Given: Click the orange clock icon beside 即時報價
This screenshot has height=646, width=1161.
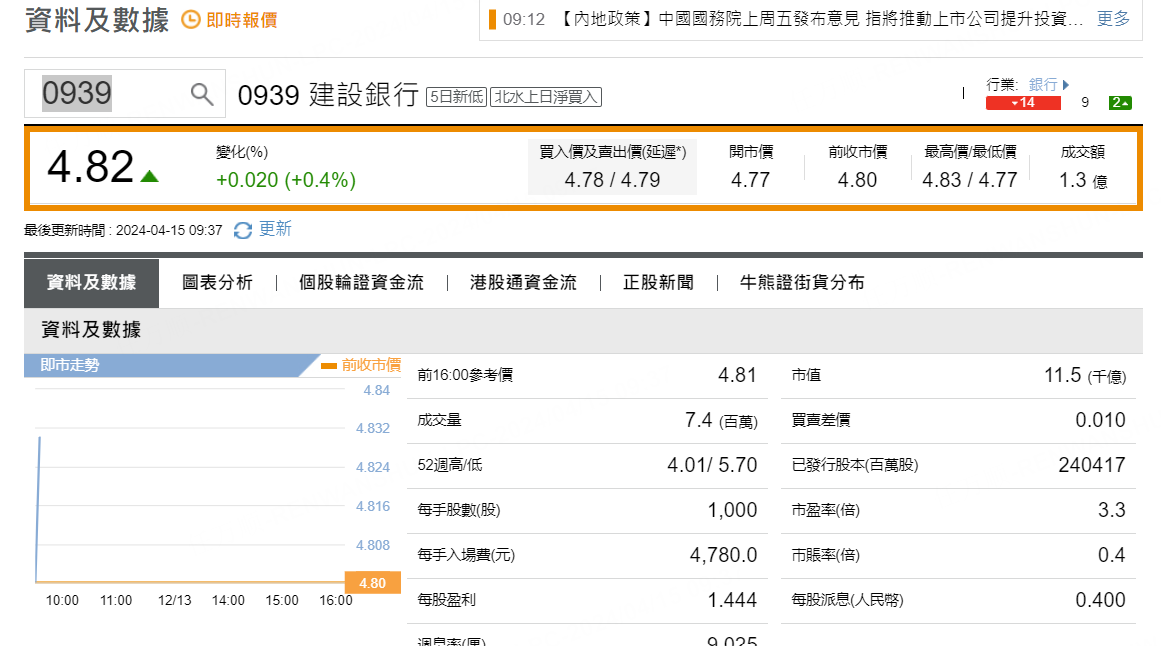Looking at the screenshot, I should (190, 19).
